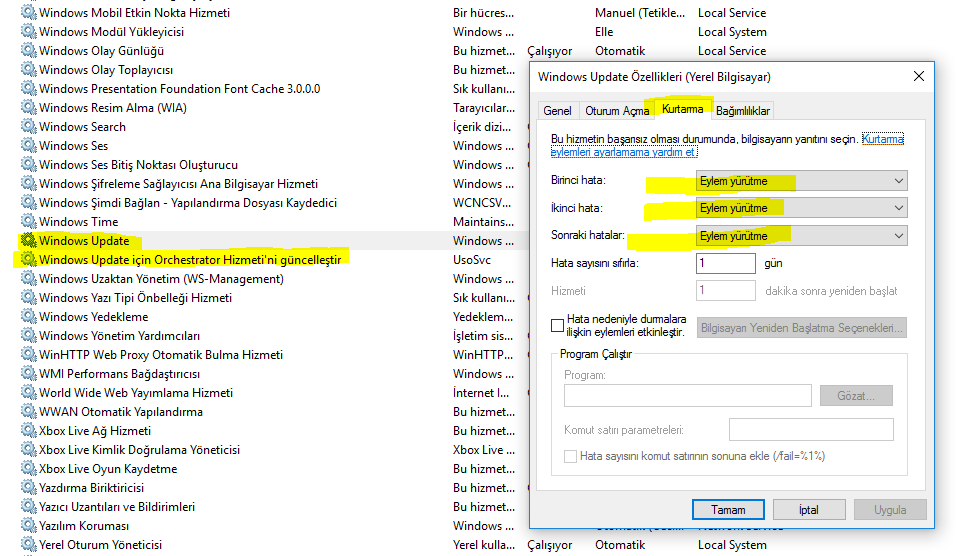
Task: Click gear icon beside Xbox Live Kimlik Doğrulama Yöneticisi
Action: pos(29,449)
